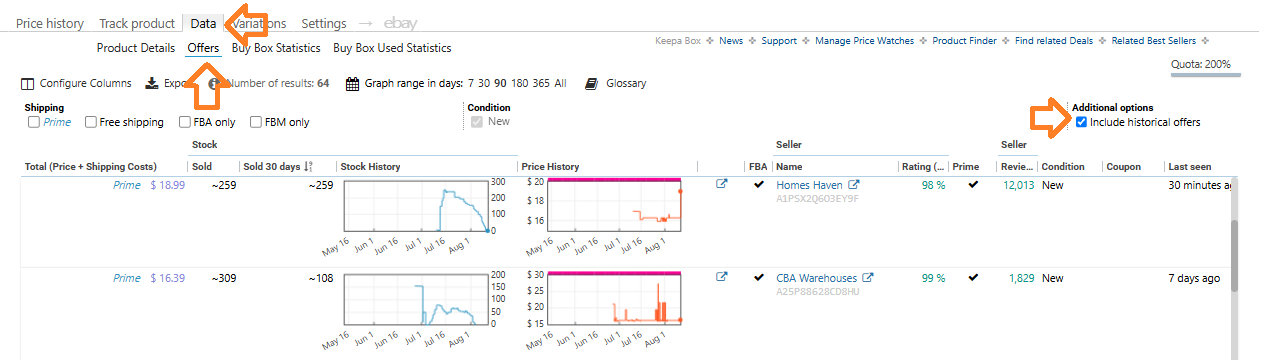1273x360 pixels.
Task: Open offer external link in Homes Haven row
Action: point(722,184)
